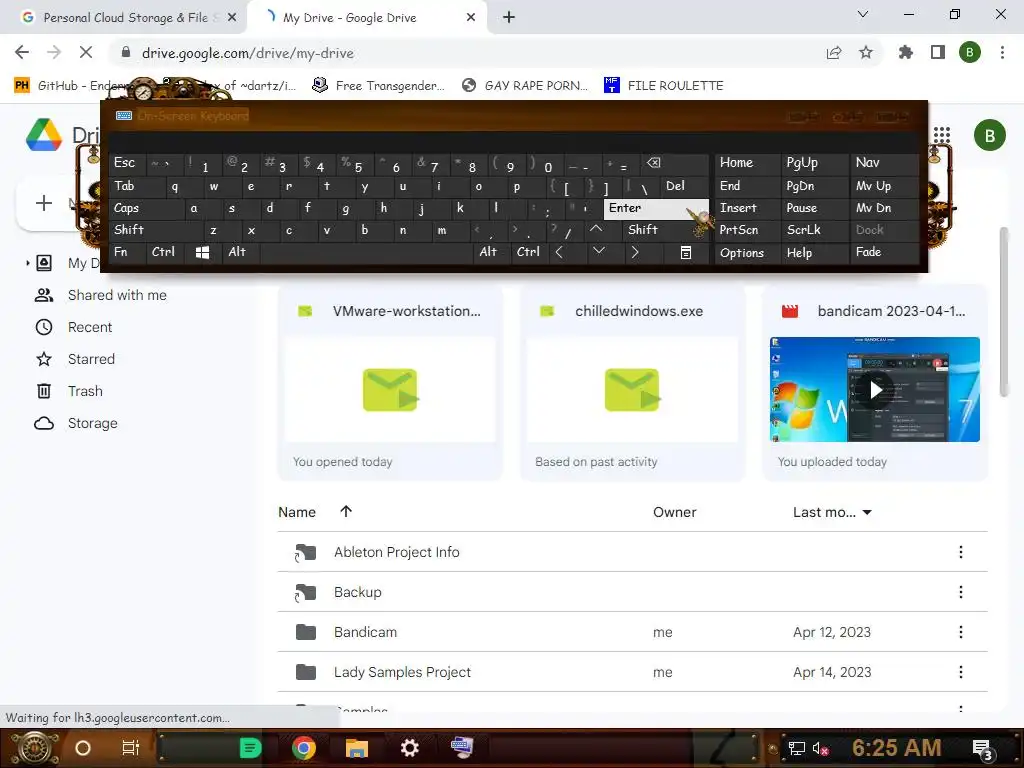This screenshot has width=1024, height=768.
Task: Stop page loading with the X button
Action: tap(86, 53)
